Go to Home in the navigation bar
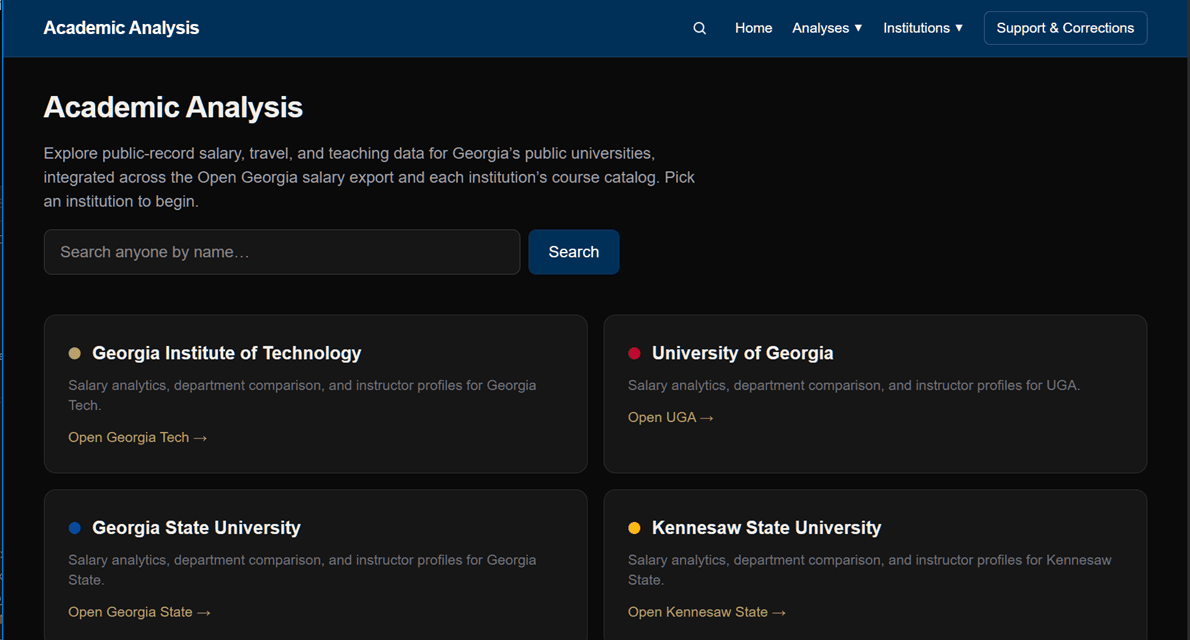 click(x=754, y=28)
